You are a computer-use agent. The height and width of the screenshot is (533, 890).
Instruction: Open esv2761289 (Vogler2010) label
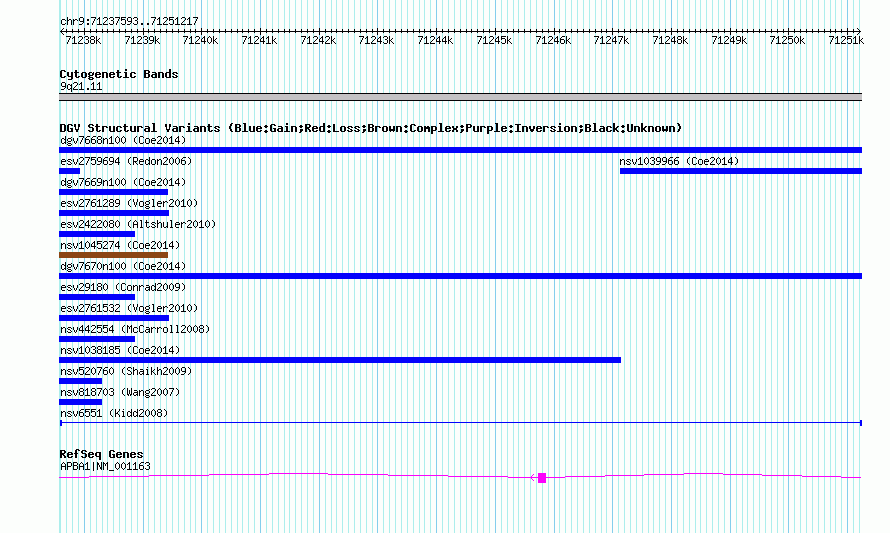(x=129, y=203)
